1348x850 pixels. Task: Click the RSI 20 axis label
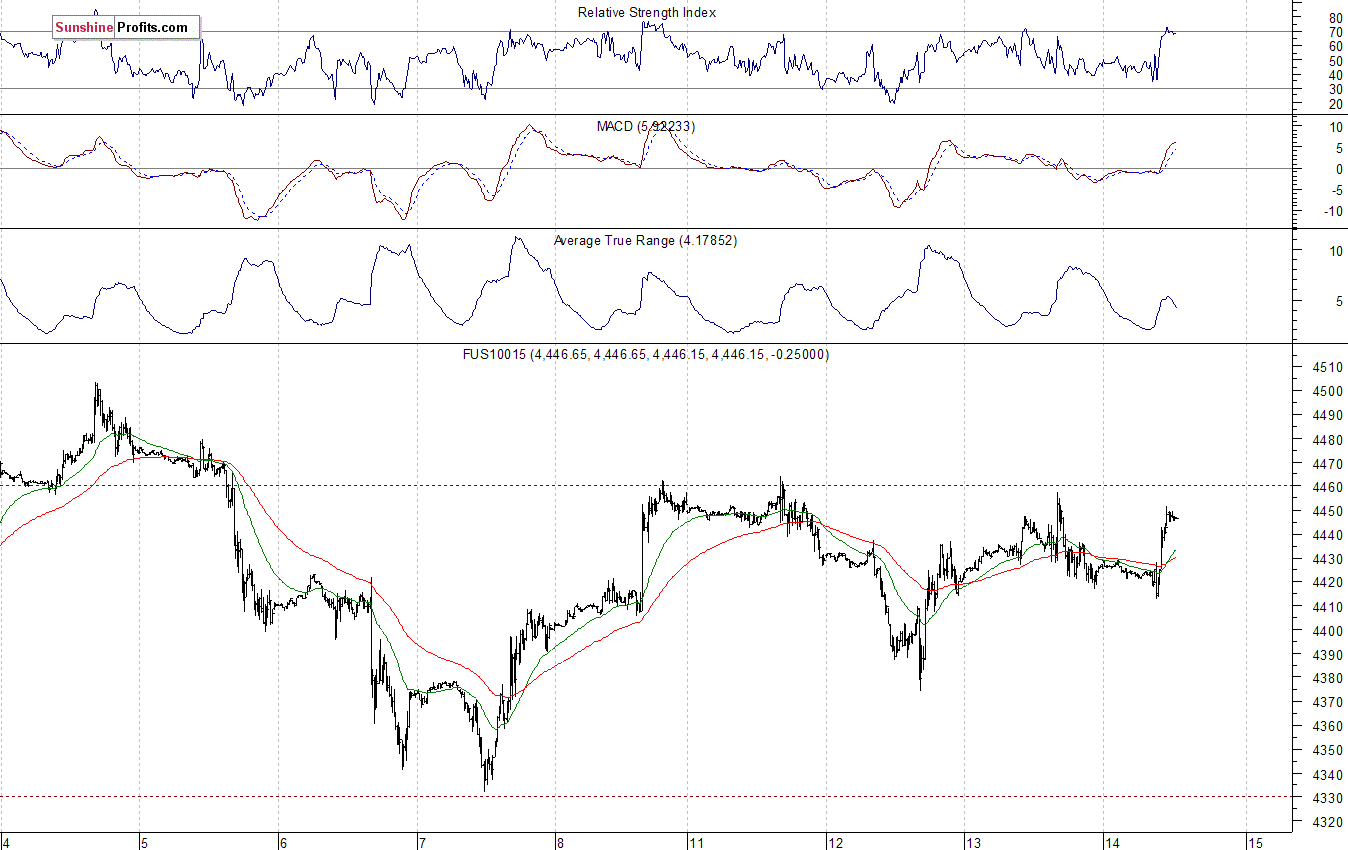pyautogui.click(x=1335, y=104)
